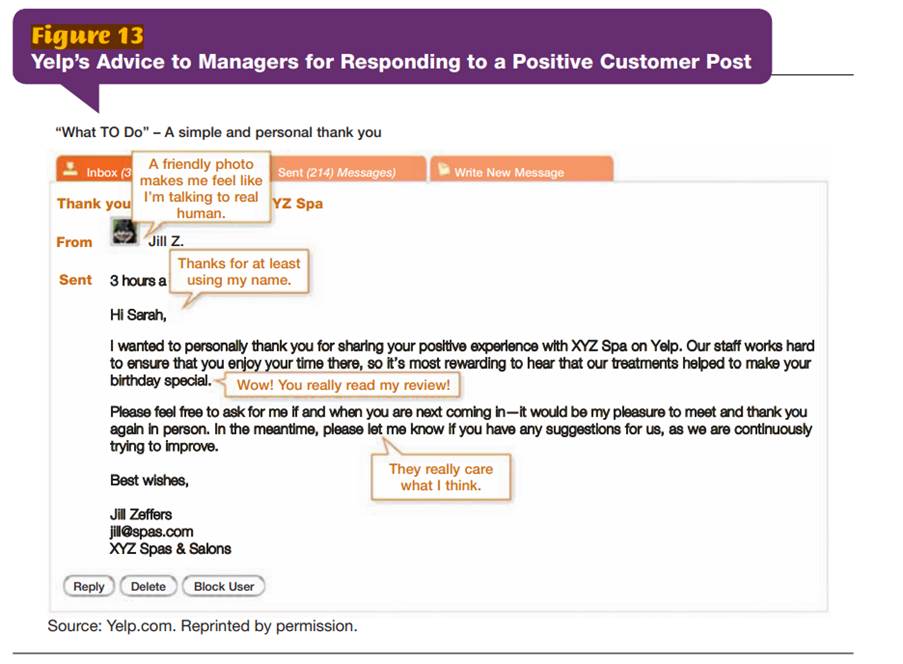Click the "Wow! You really read my review!" callout

tap(344, 385)
